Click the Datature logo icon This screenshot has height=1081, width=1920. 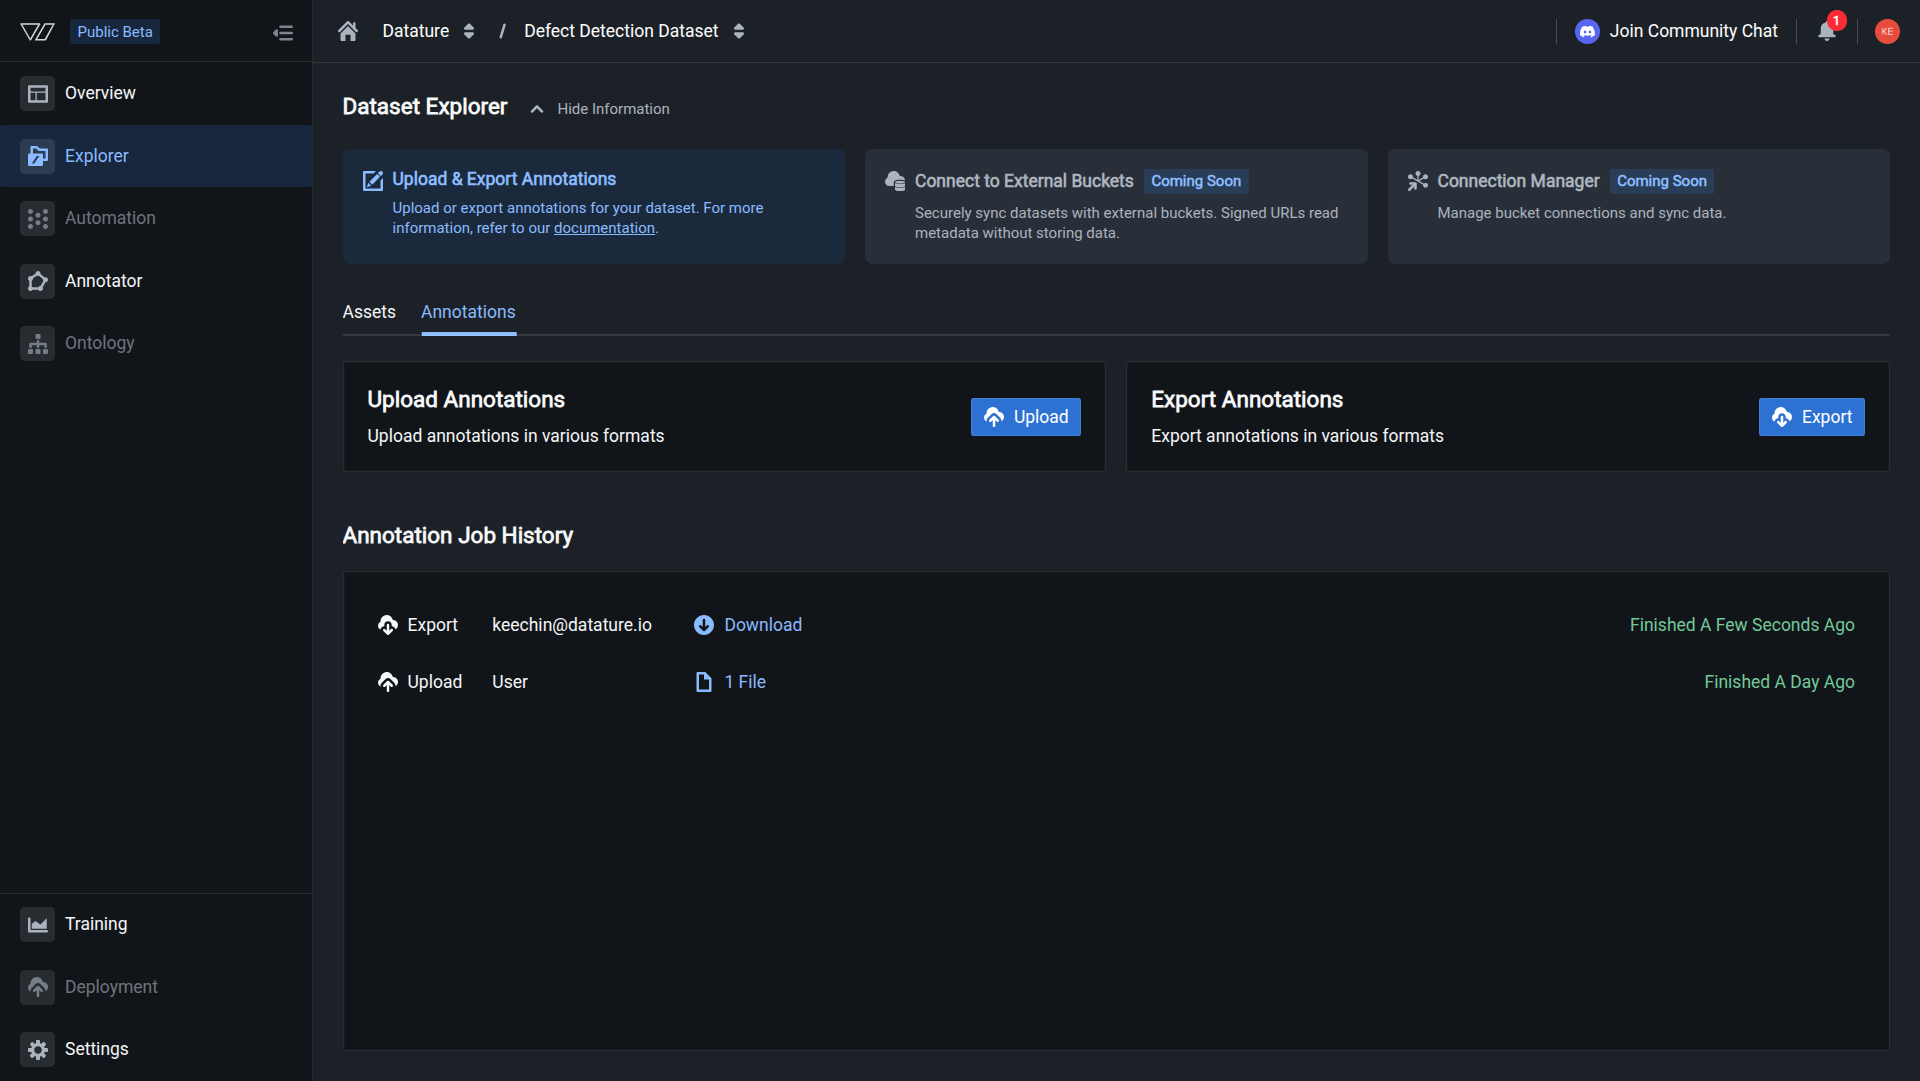37,32
